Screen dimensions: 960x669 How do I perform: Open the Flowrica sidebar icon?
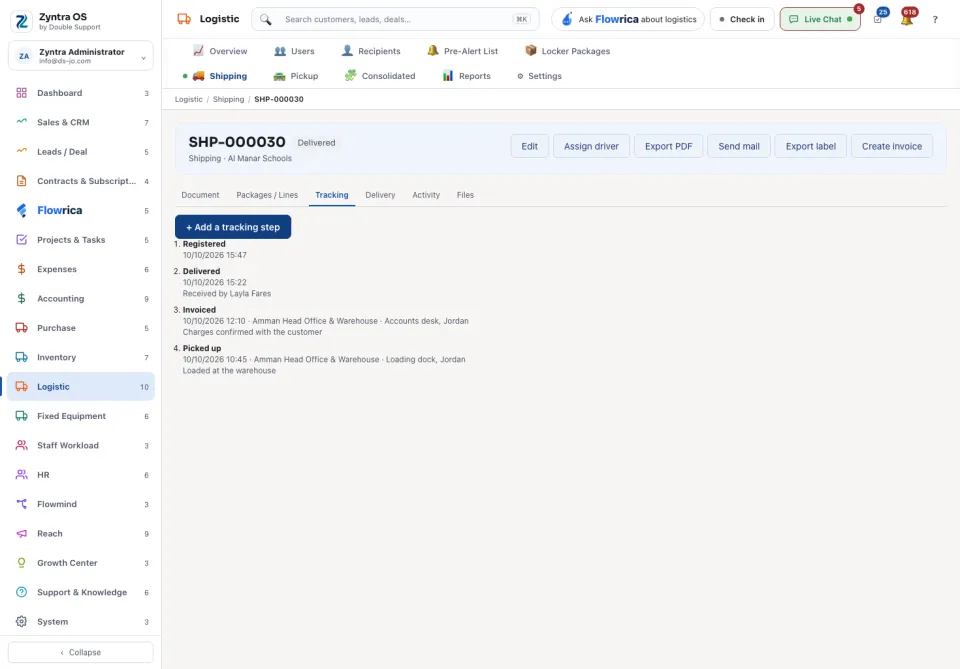tap(21, 211)
